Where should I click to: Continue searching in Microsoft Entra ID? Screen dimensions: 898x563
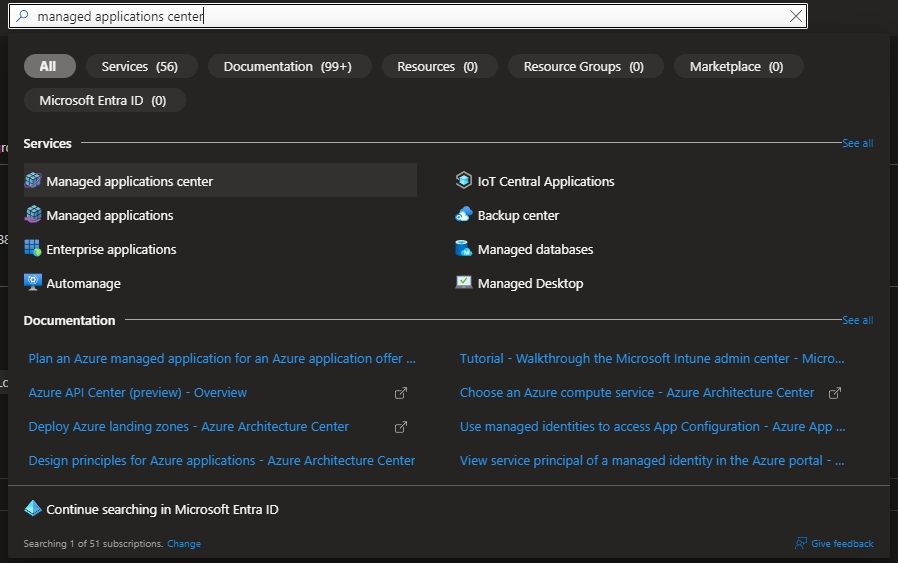162,509
